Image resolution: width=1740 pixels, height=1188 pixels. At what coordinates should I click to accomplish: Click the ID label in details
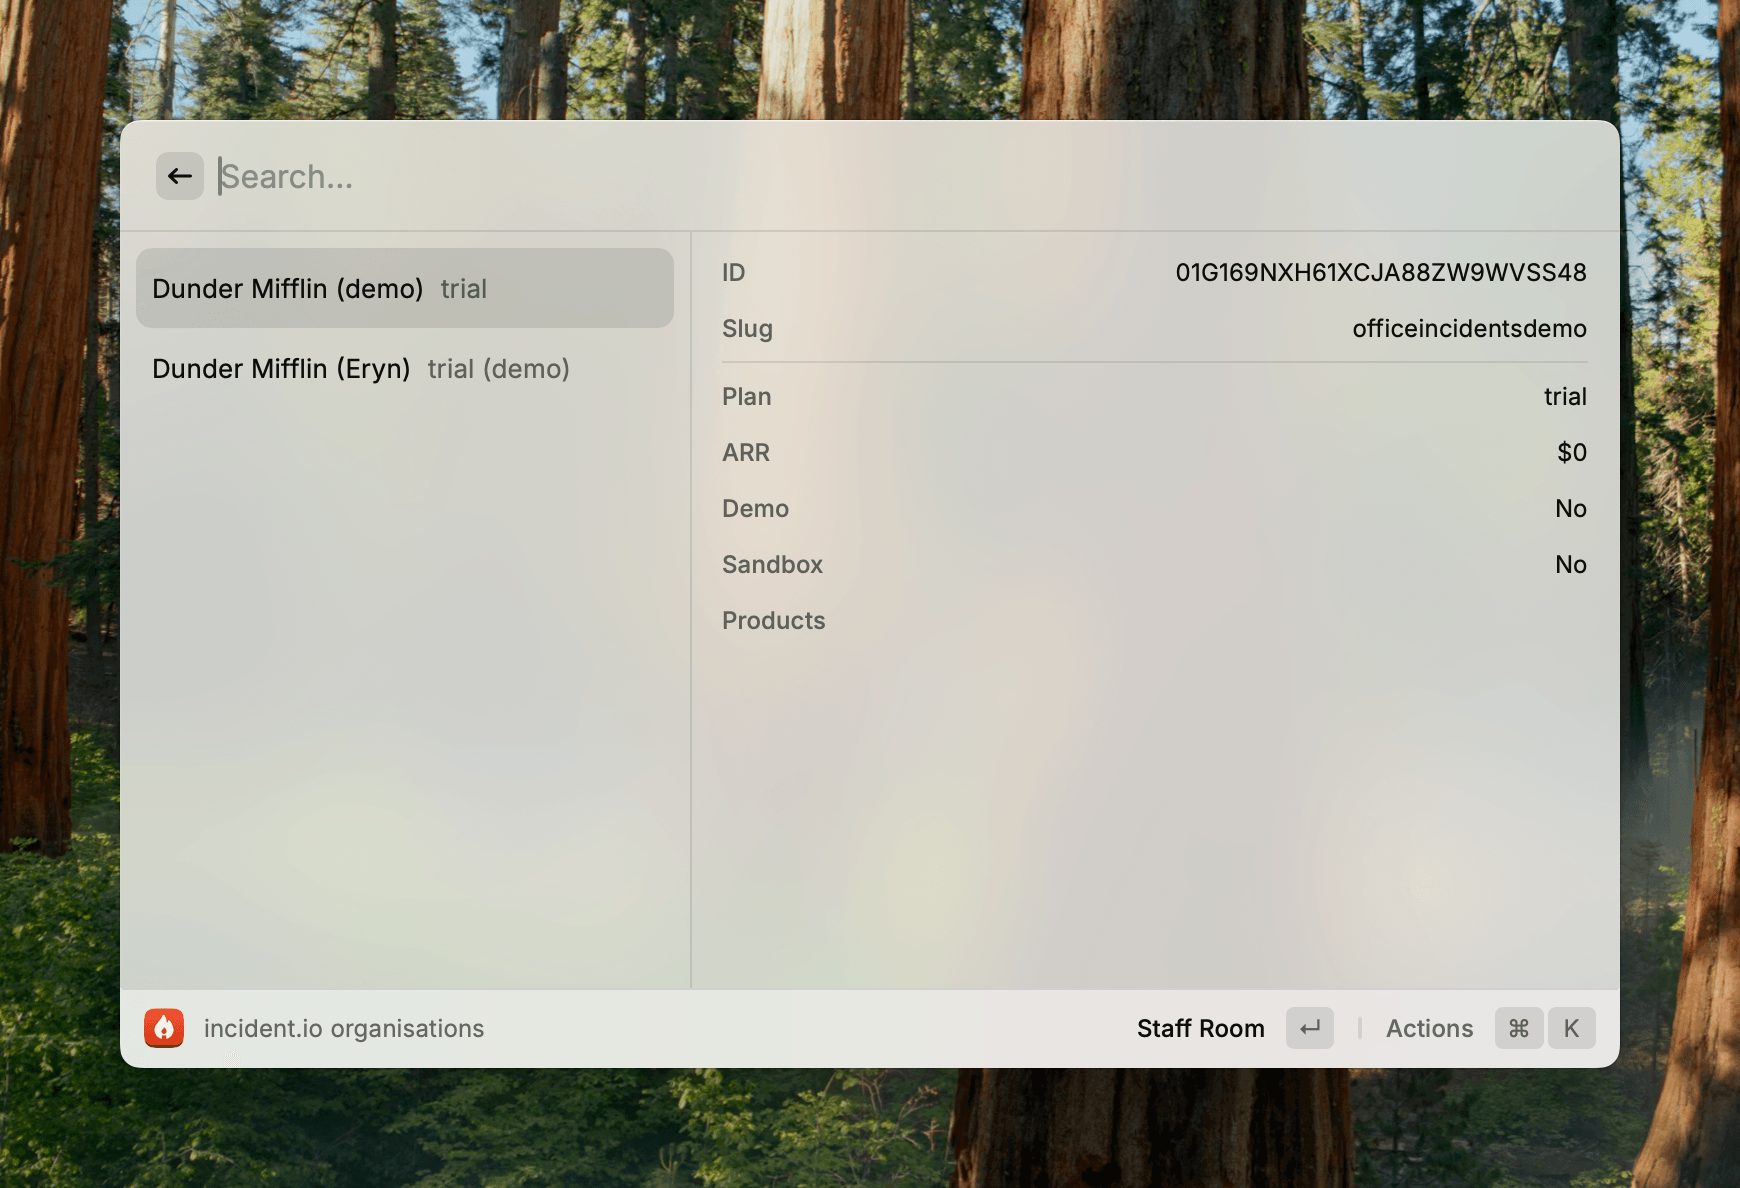click(734, 272)
